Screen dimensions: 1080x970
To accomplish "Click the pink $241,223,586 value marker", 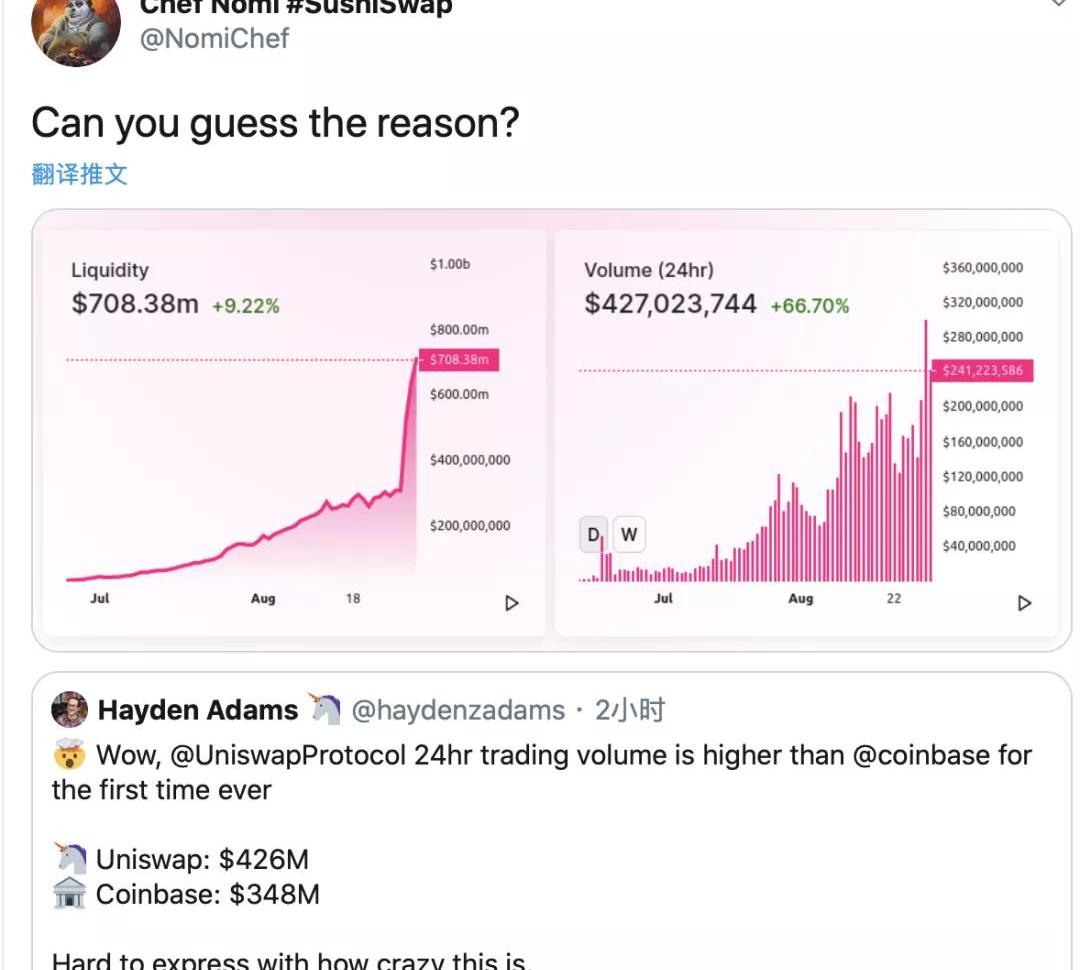I will [982, 370].
